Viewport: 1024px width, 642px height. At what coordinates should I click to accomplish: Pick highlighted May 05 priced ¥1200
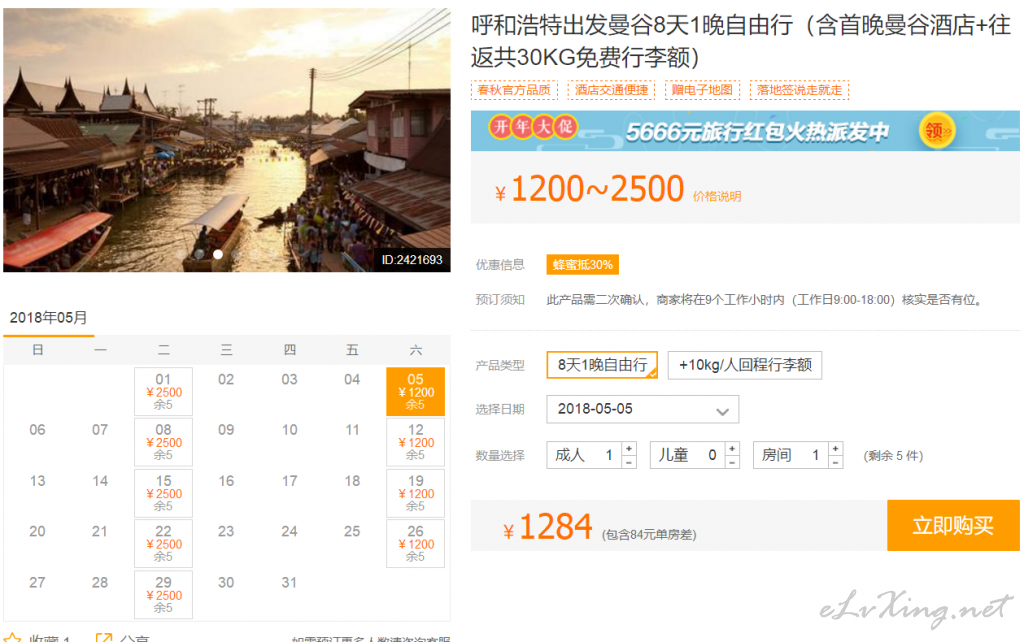click(x=415, y=391)
